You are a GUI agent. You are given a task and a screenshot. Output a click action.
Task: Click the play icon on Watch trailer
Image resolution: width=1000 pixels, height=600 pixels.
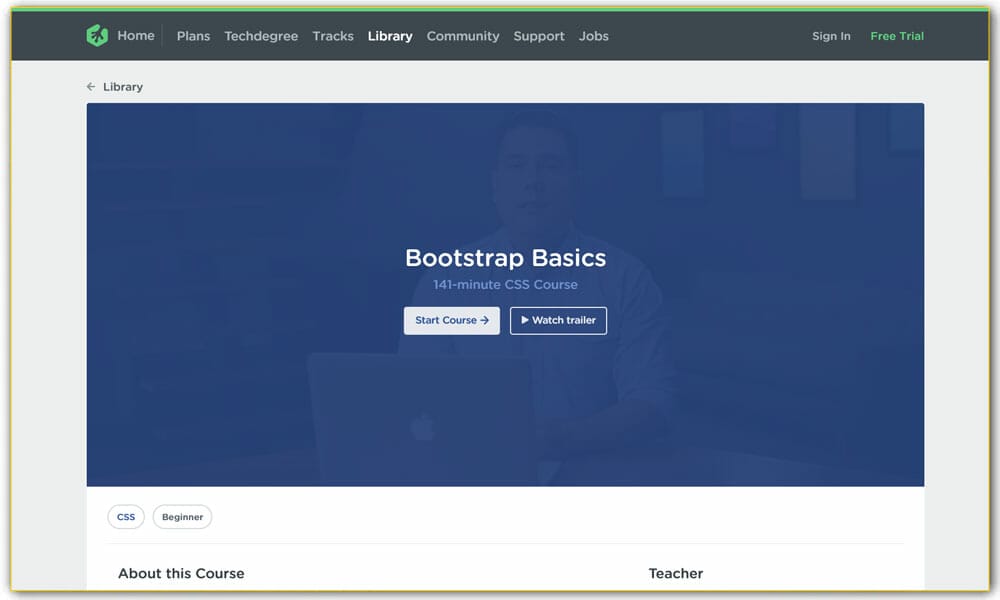tap(524, 320)
